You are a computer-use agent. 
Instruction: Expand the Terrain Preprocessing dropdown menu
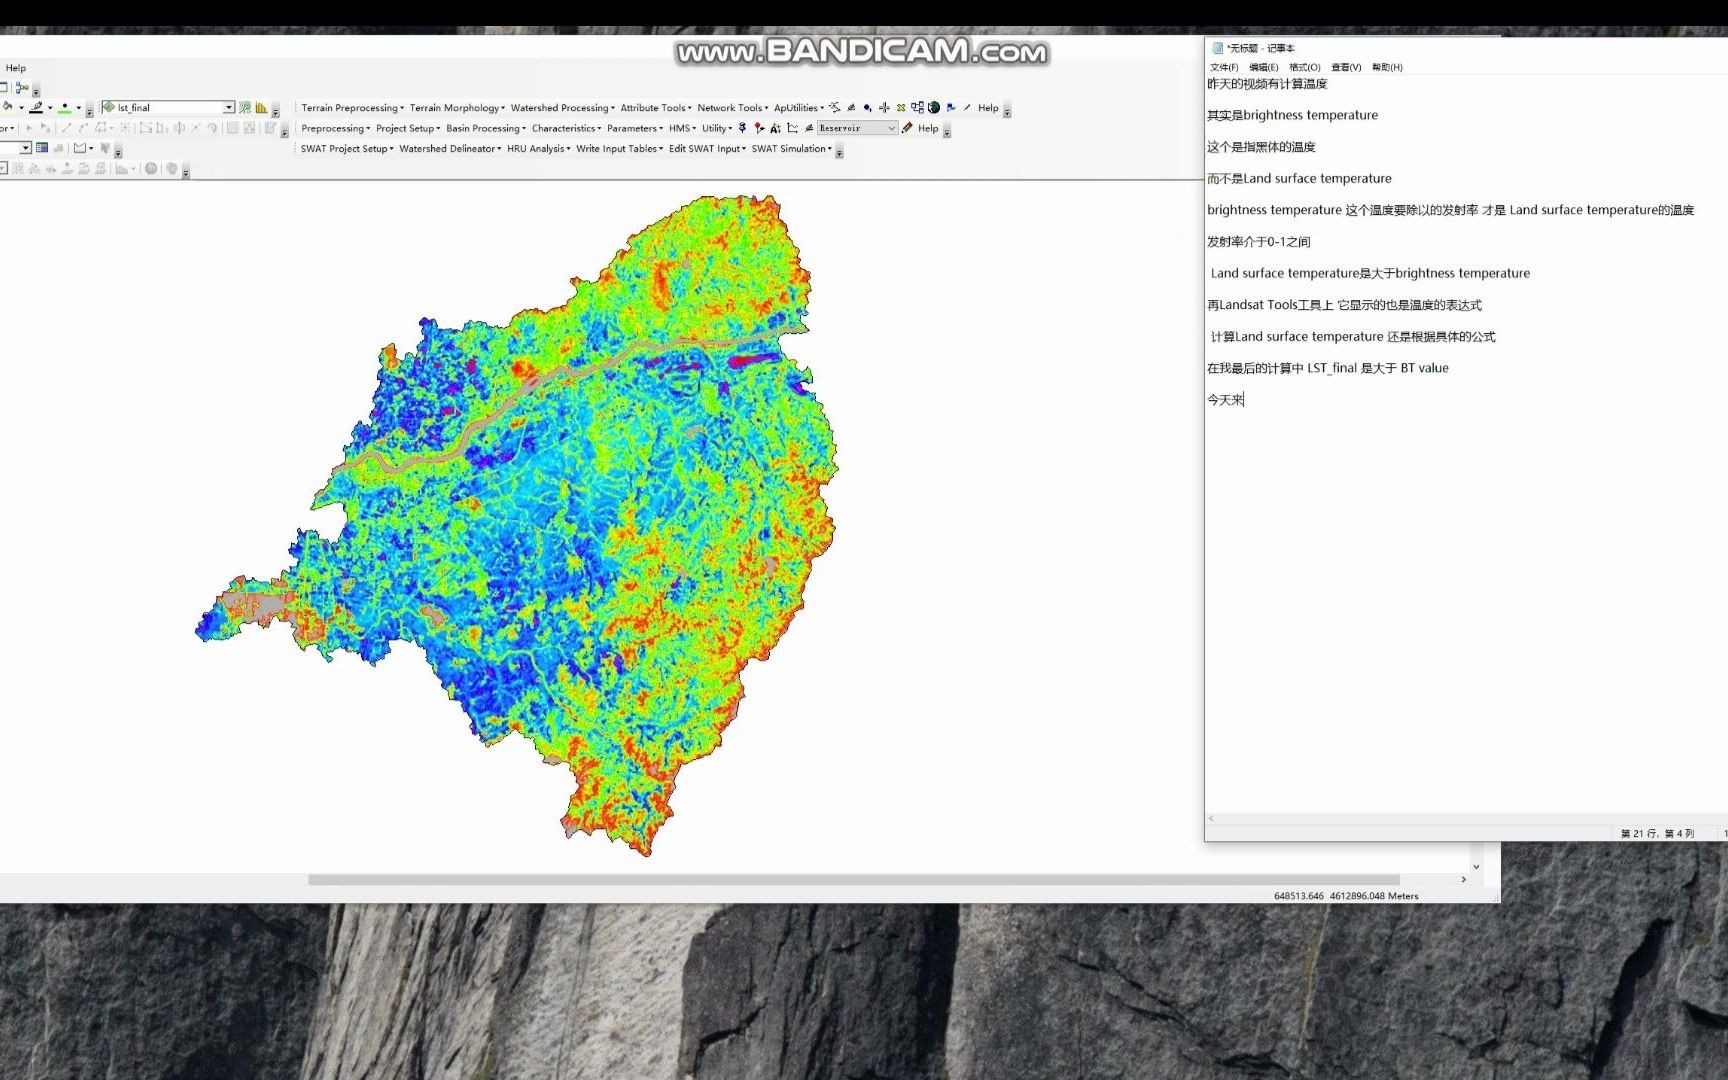(350, 108)
